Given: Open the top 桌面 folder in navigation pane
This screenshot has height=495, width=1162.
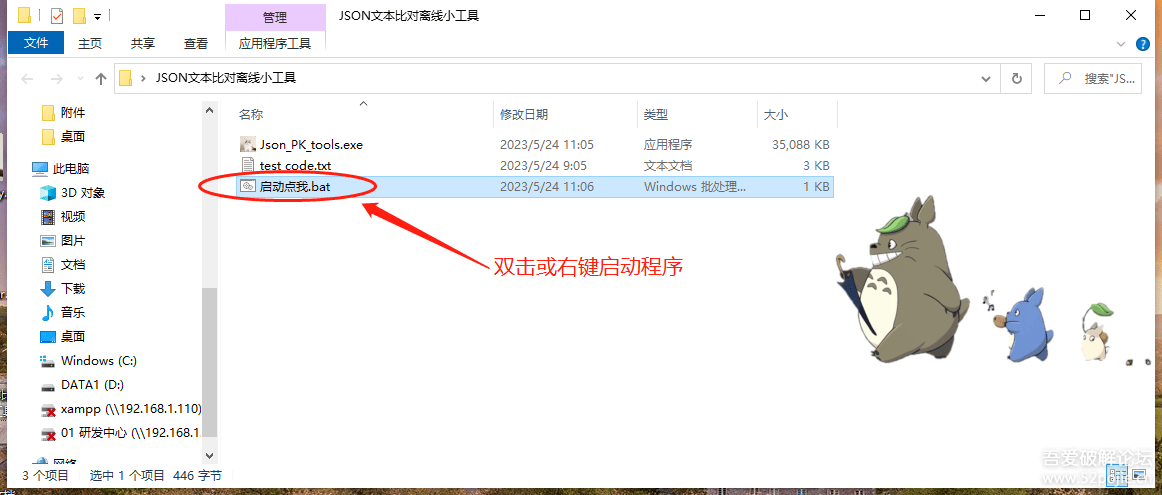Looking at the screenshot, I should (73, 136).
